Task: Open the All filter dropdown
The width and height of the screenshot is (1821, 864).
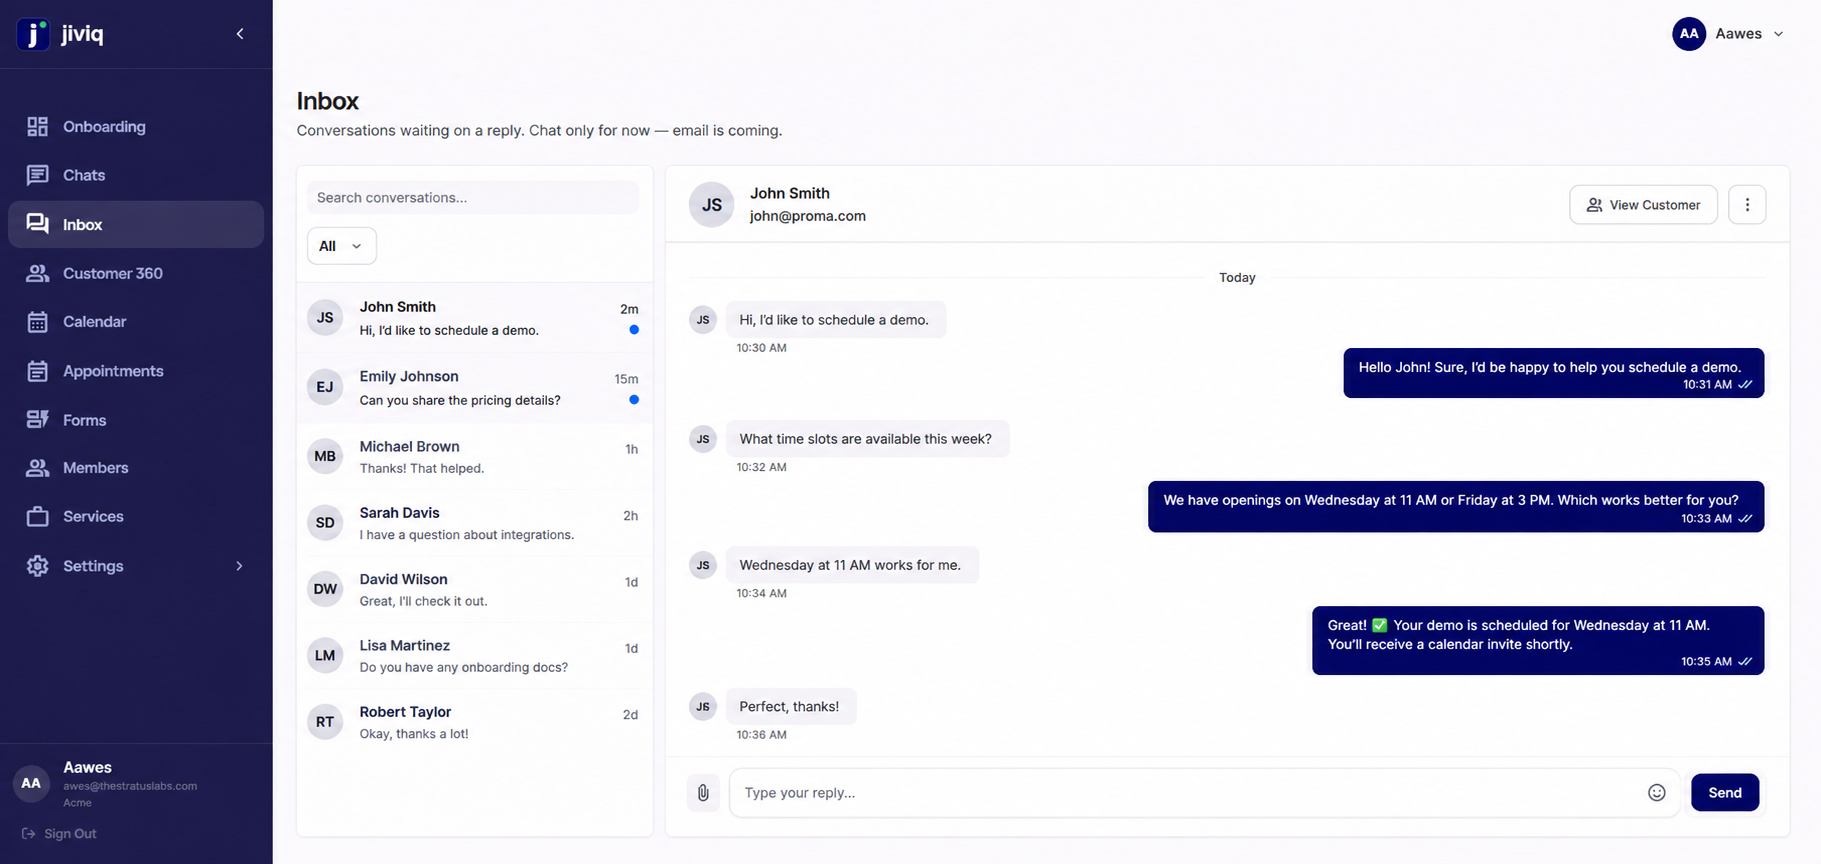Action: coord(341,246)
